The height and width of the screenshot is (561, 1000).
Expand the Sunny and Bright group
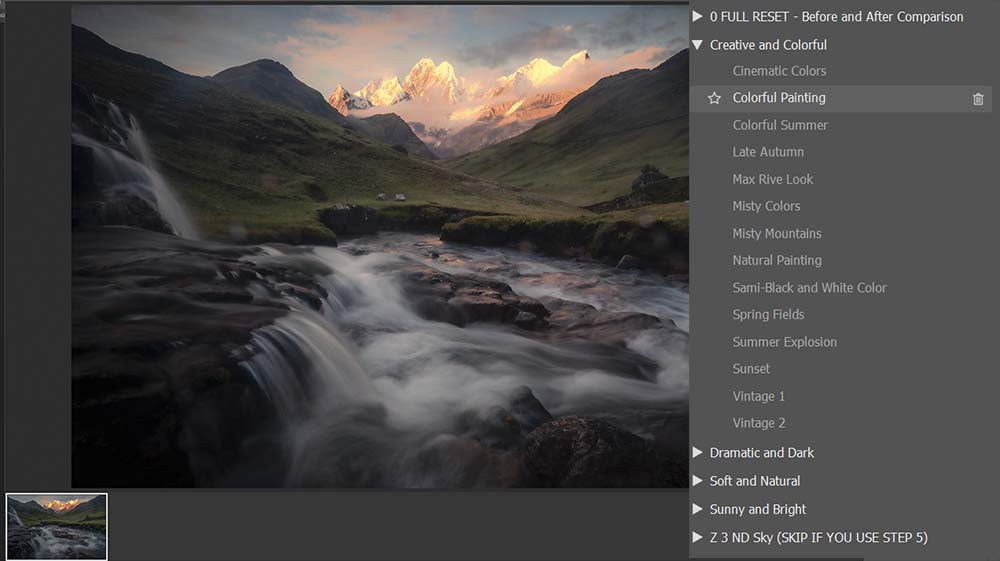coord(697,509)
